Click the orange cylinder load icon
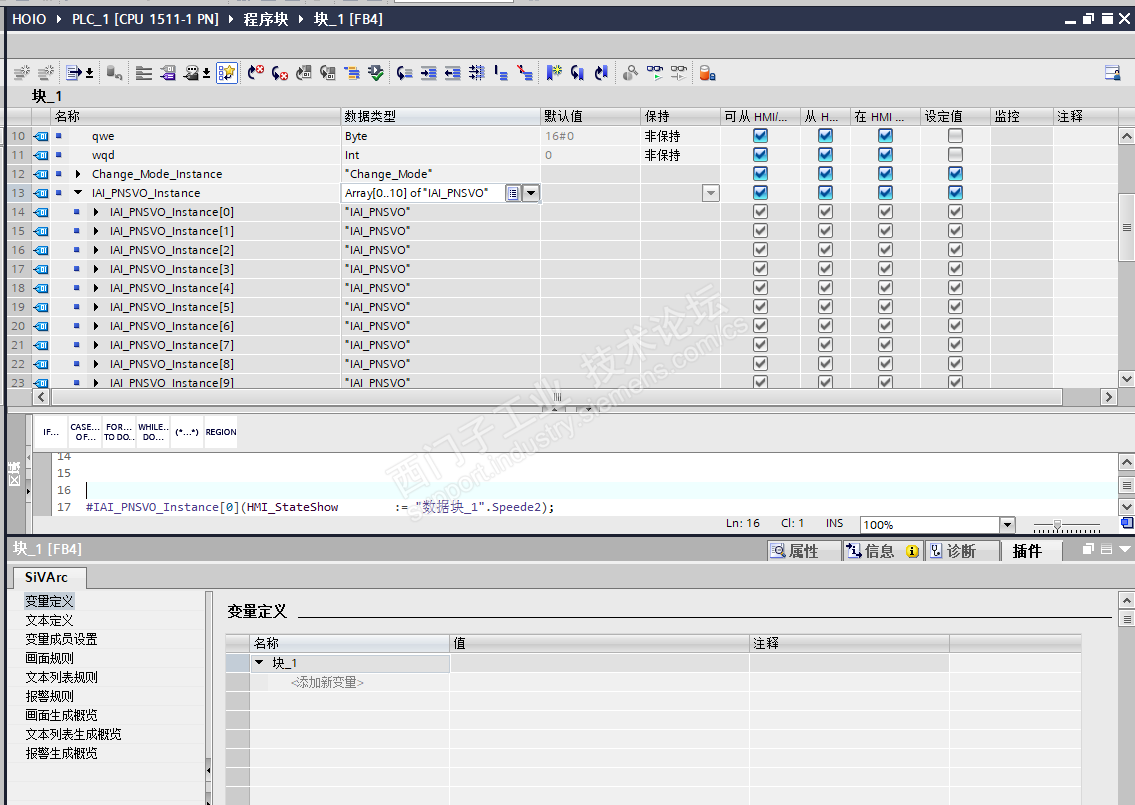The image size is (1135, 805). (707, 72)
